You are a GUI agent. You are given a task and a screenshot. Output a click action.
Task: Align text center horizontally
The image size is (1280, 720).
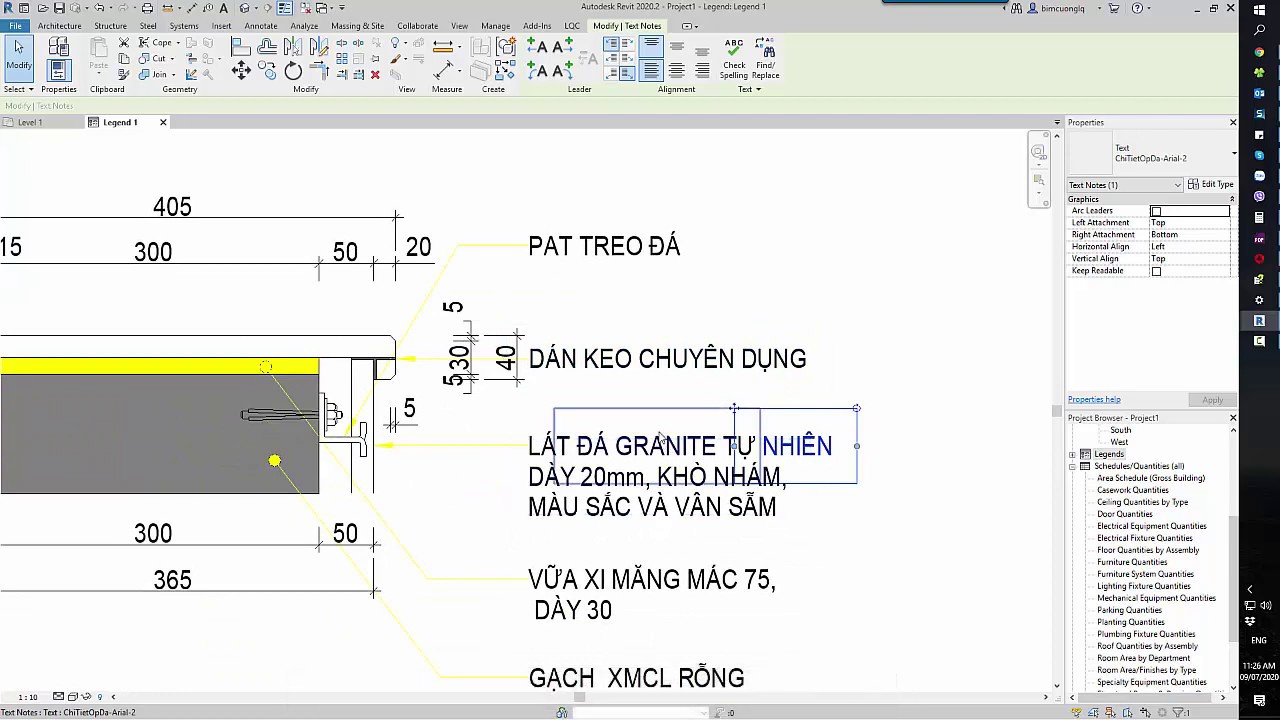pos(677,70)
